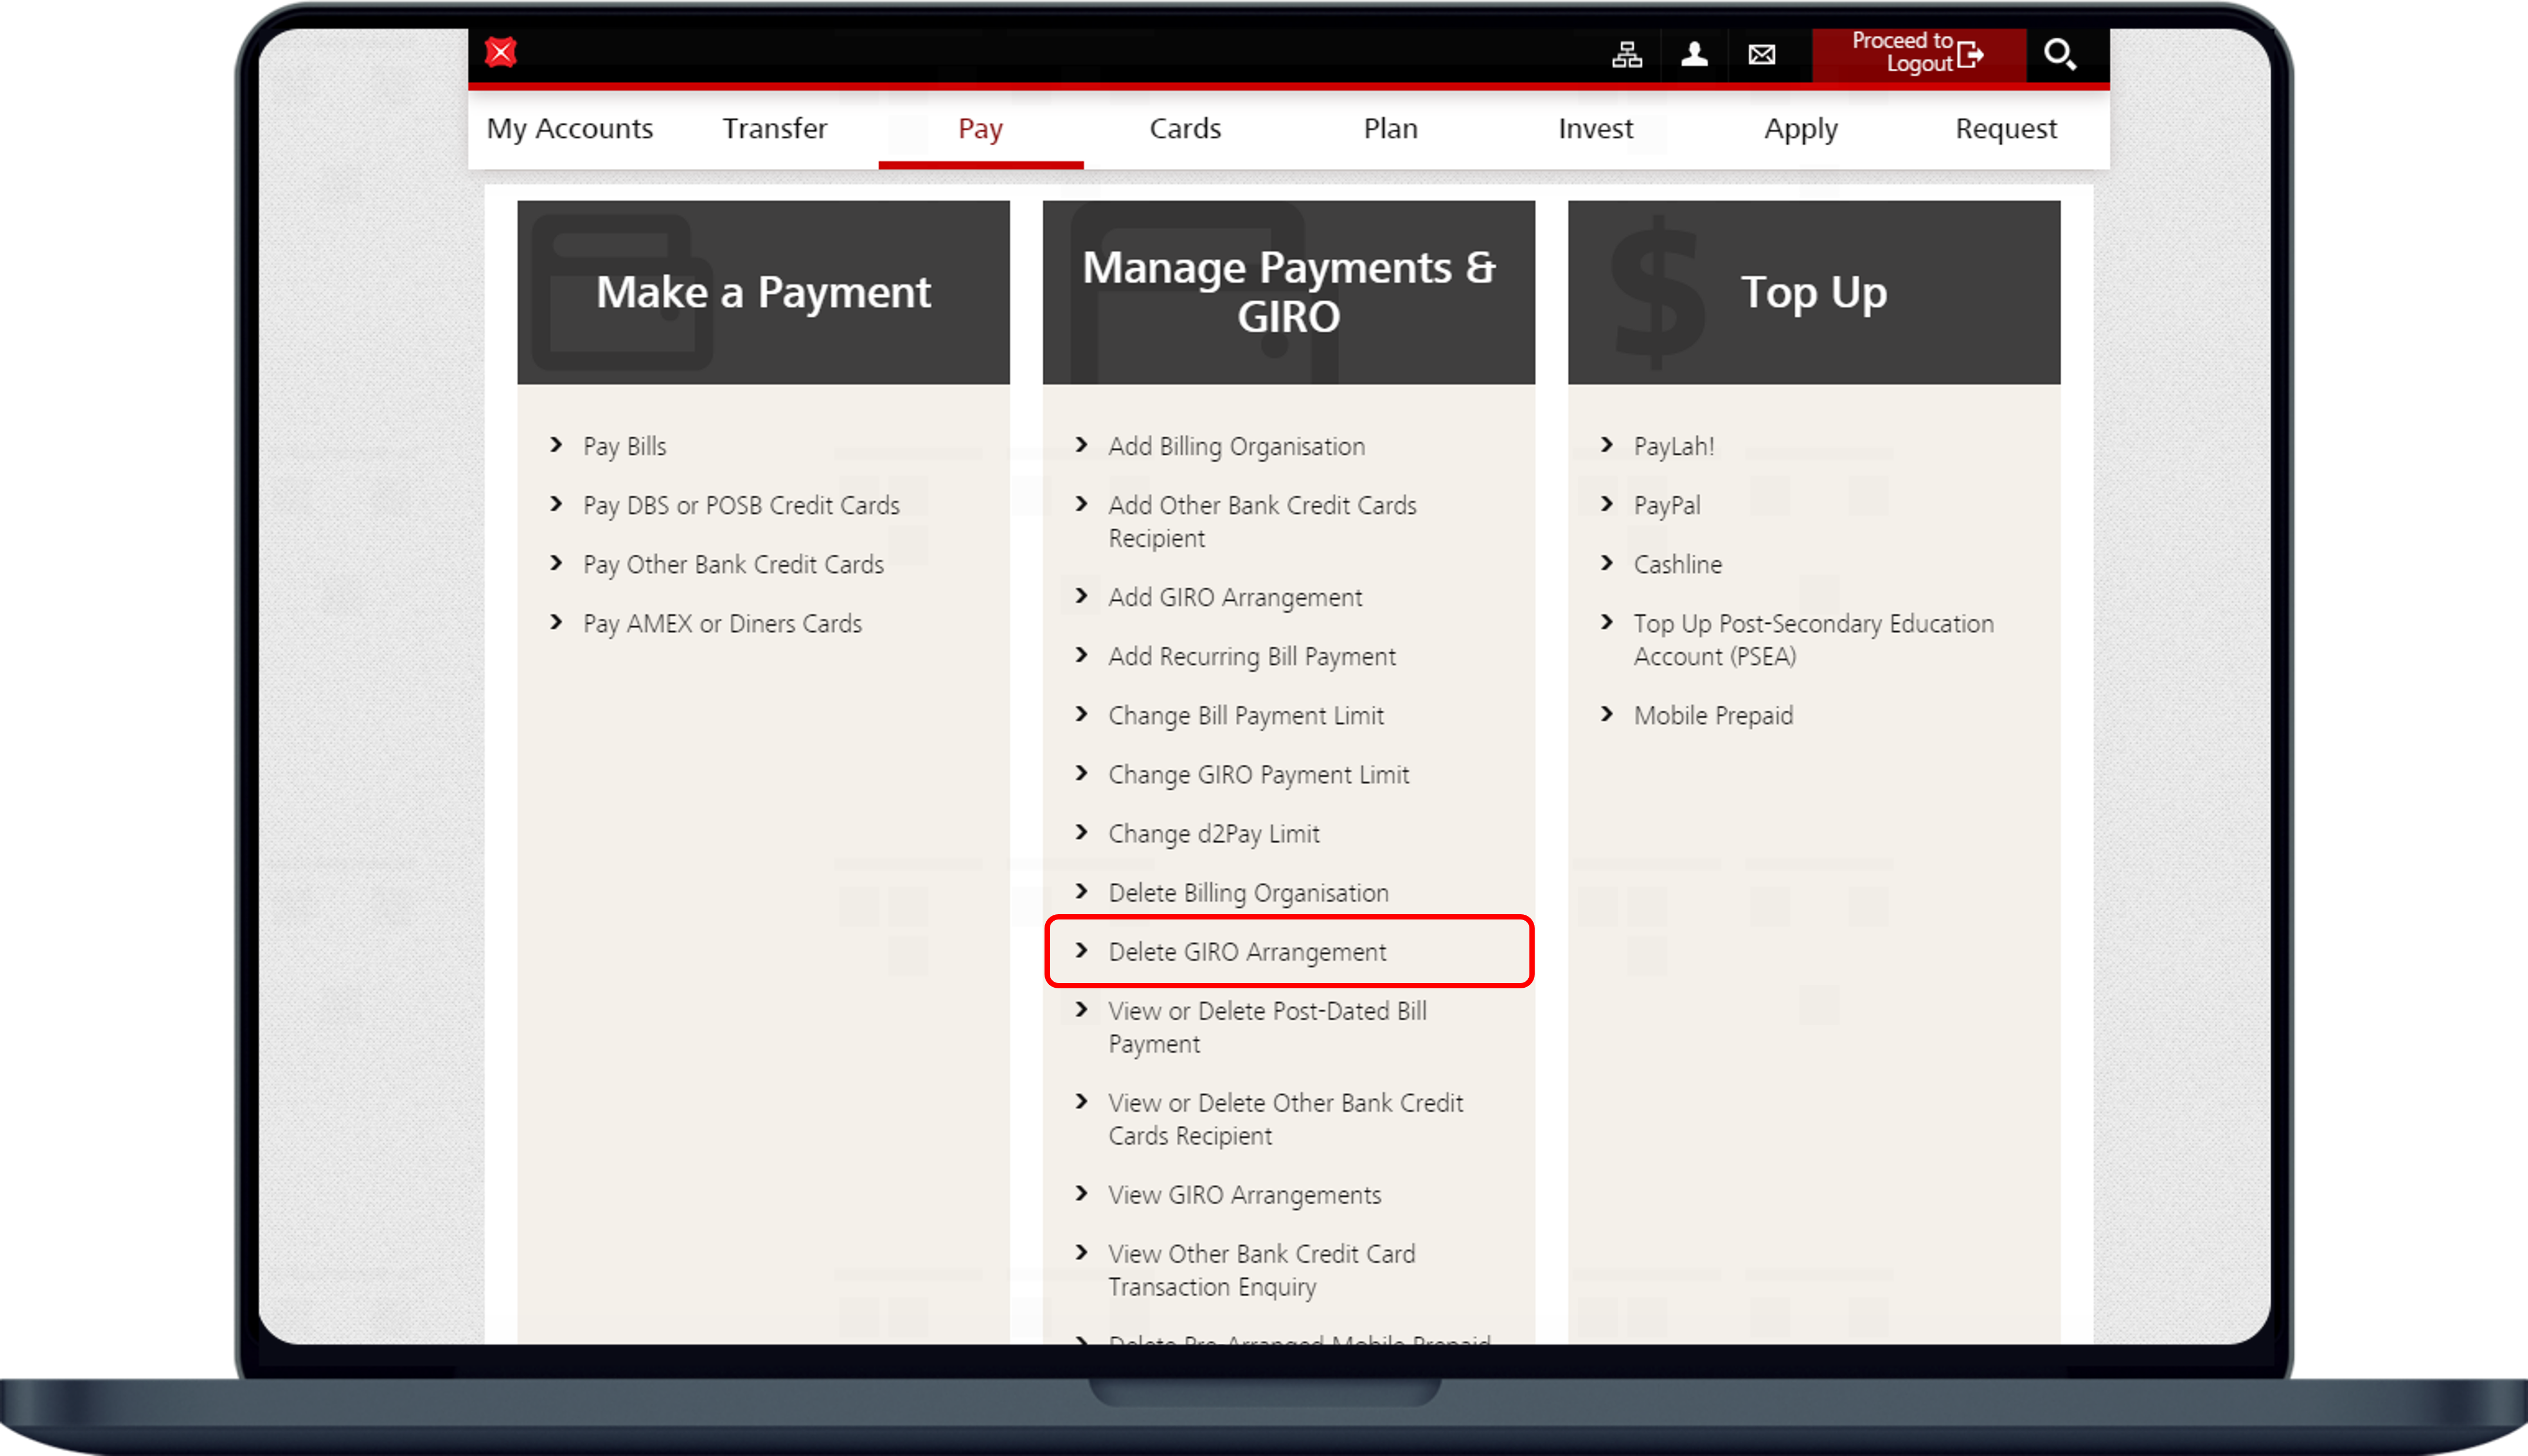Screen dimensions: 2528x1456
Task: Choose Add Billing Organisation option
Action: pyautogui.click(x=1236, y=447)
